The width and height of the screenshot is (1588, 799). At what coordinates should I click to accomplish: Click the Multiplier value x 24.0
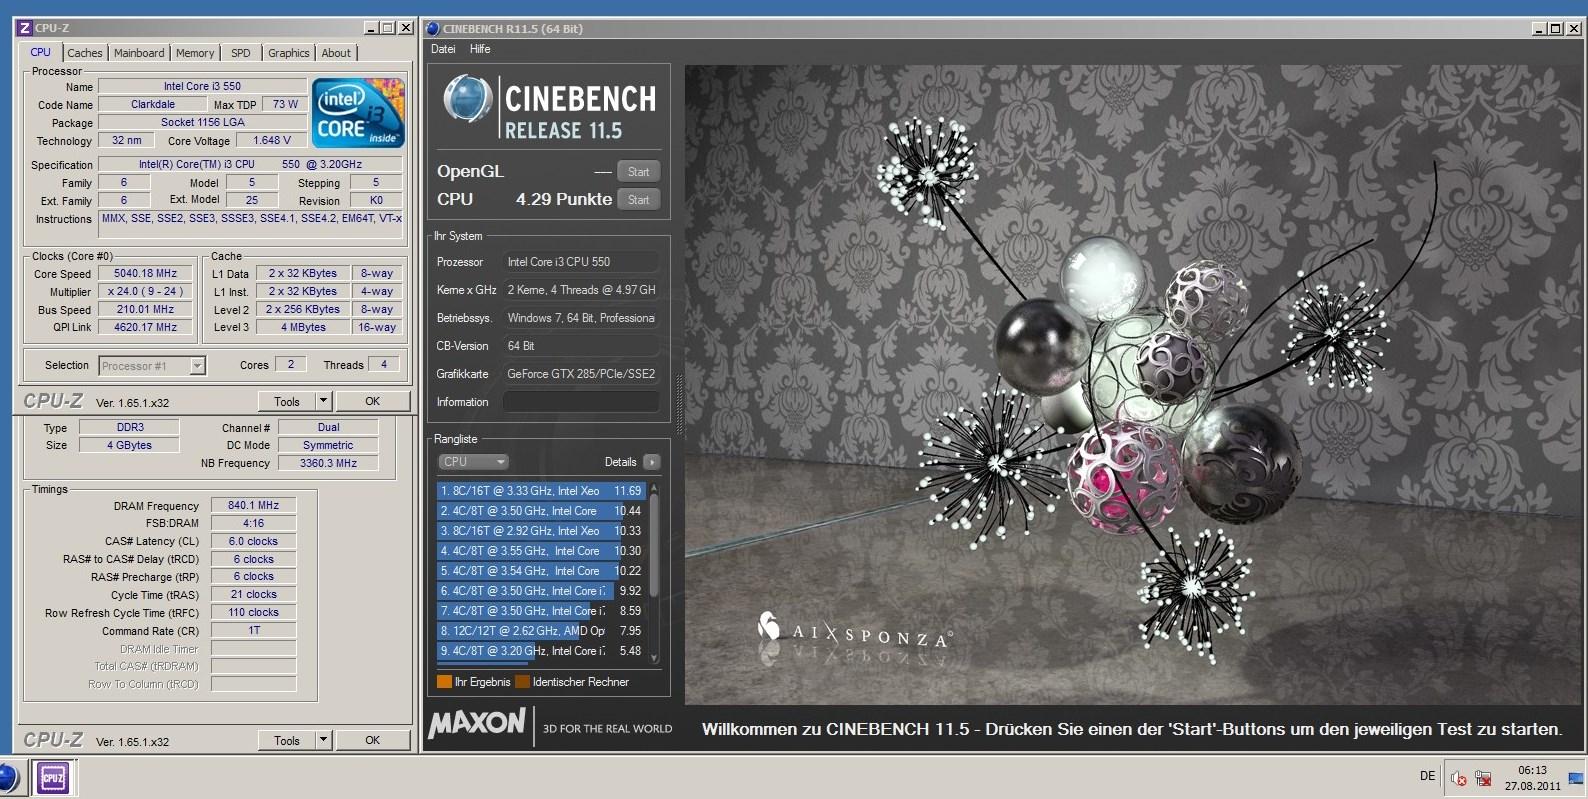(x=145, y=291)
